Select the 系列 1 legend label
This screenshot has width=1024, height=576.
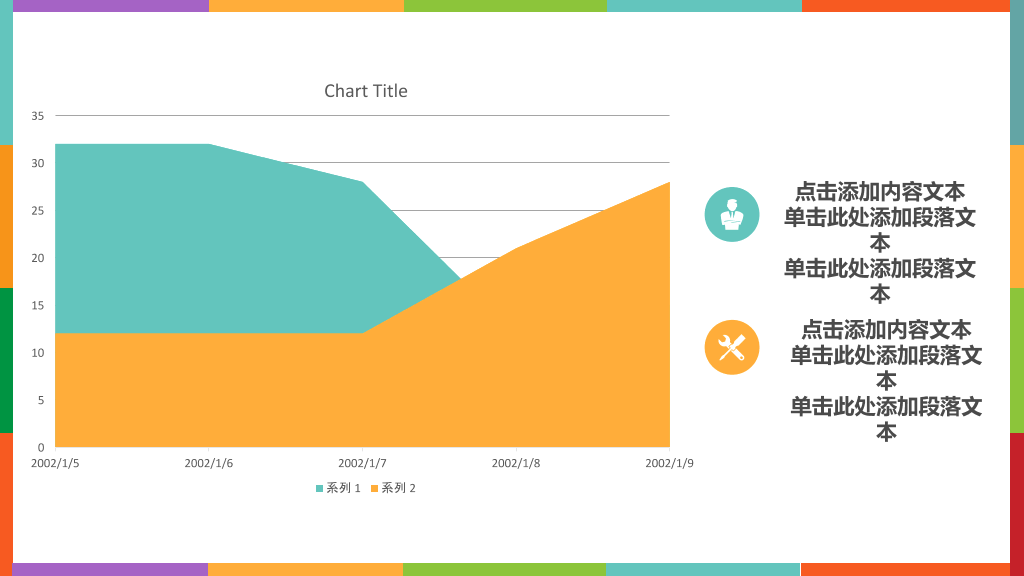coord(344,488)
